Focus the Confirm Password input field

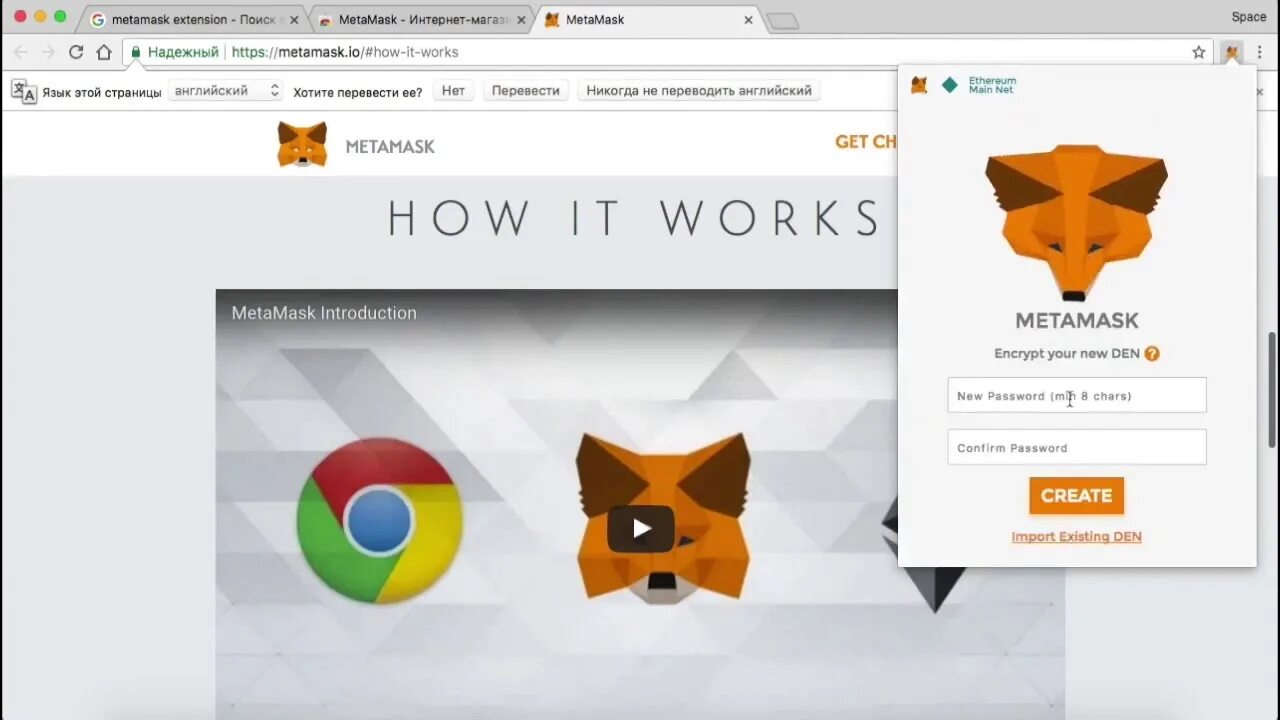click(x=1077, y=447)
